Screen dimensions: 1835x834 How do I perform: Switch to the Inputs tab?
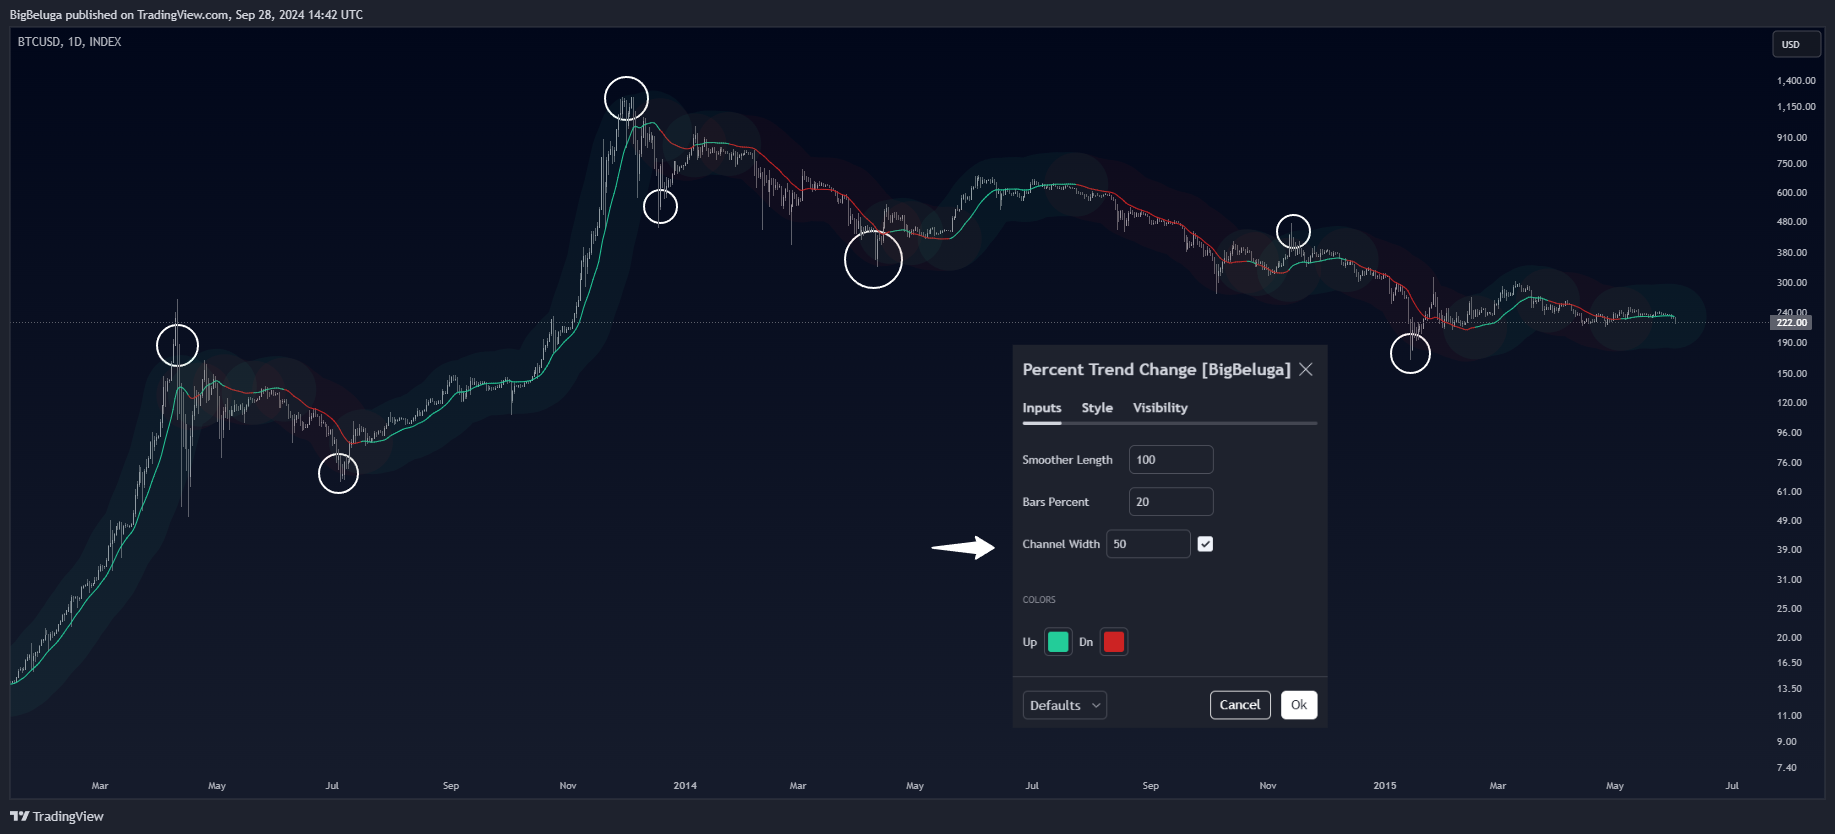tap(1042, 408)
